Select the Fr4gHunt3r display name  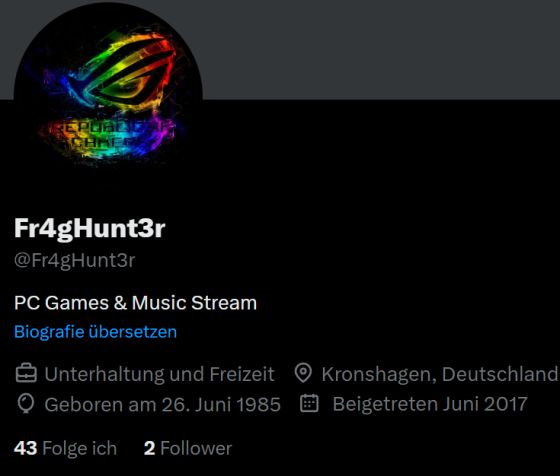pos(90,228)
